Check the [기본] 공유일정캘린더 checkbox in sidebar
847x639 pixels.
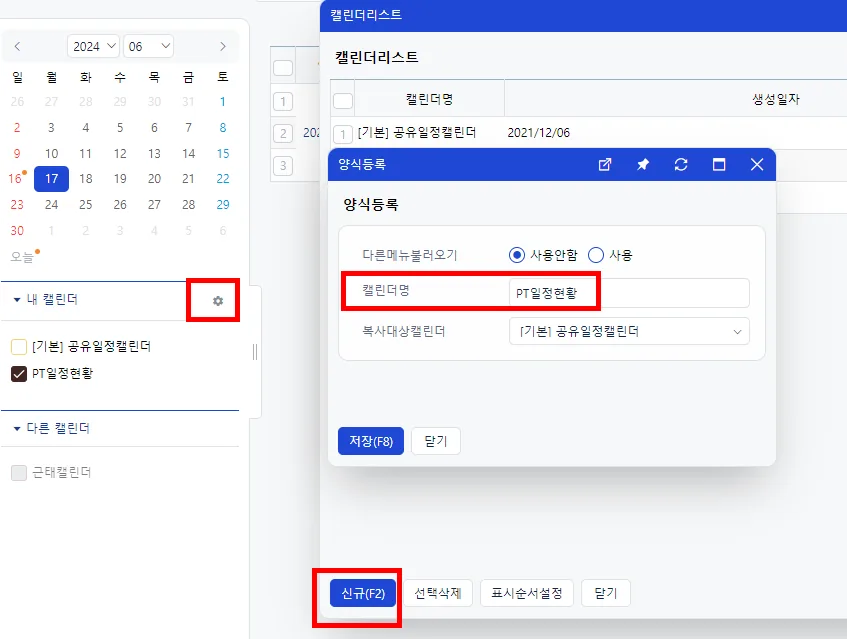19,347
